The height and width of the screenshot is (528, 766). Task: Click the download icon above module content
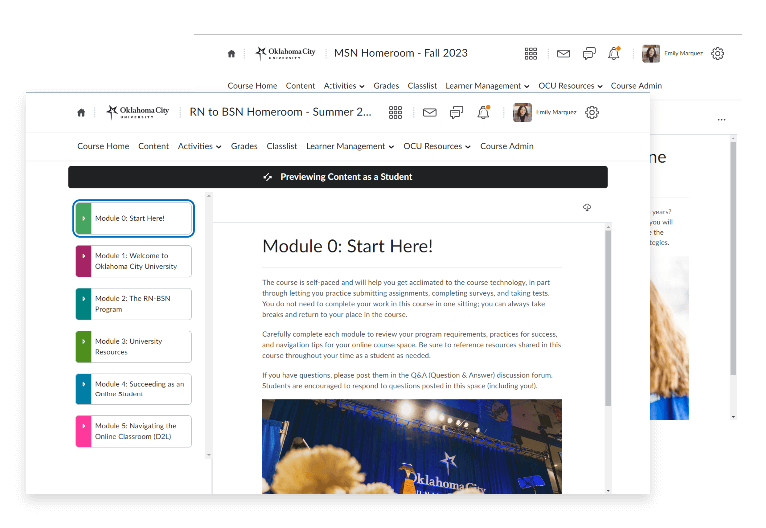click(587, 208)
